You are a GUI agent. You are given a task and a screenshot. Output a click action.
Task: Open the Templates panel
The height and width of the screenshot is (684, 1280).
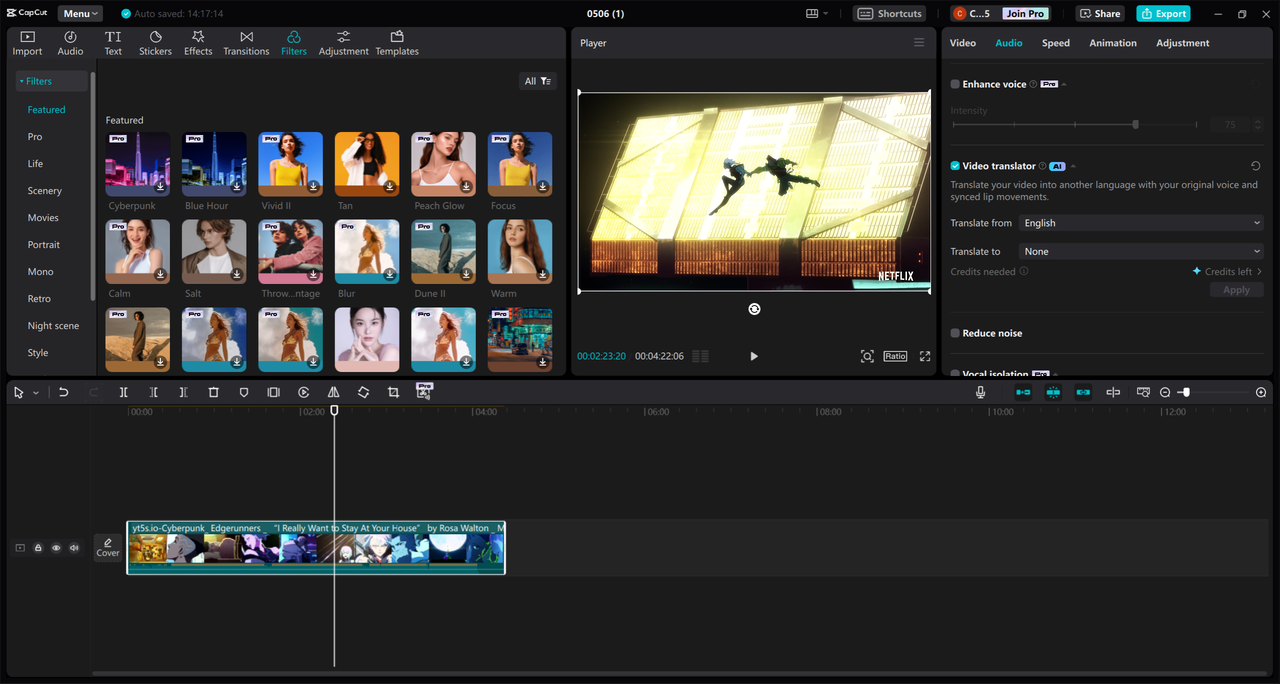coord(397,43)
